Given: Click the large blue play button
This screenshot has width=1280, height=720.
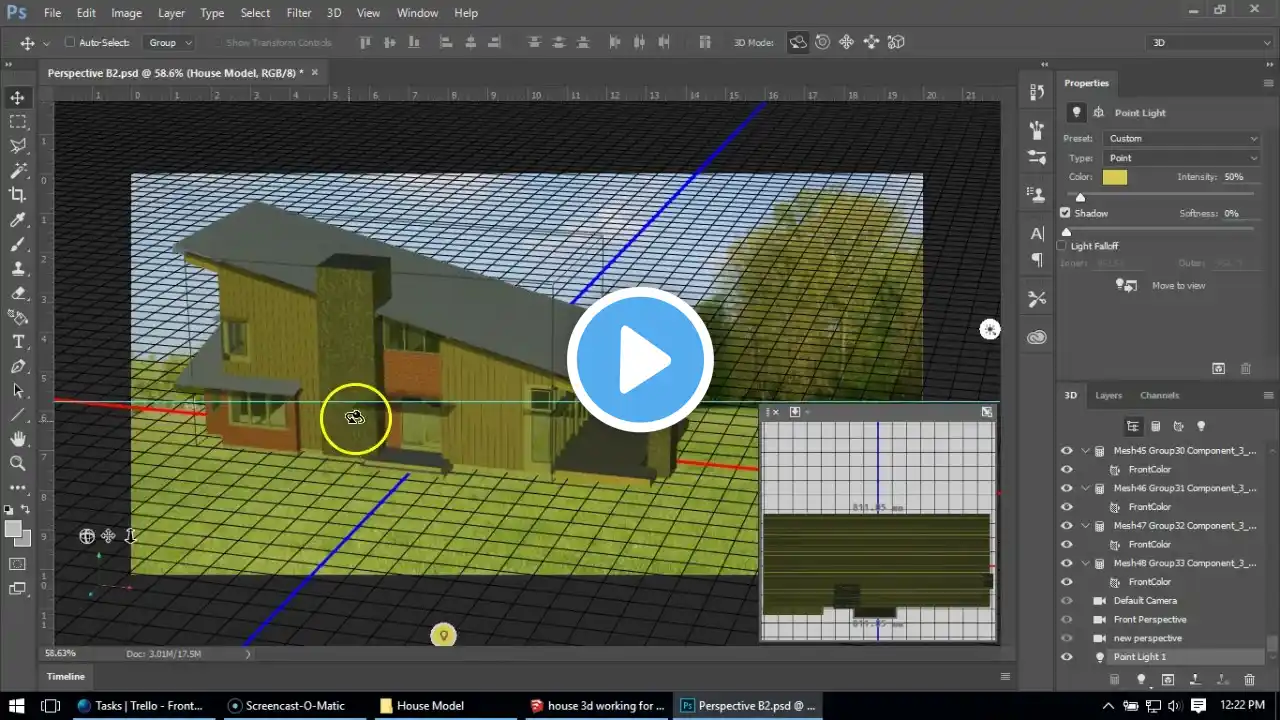Looking at the screenshot, I should [640, 360].
